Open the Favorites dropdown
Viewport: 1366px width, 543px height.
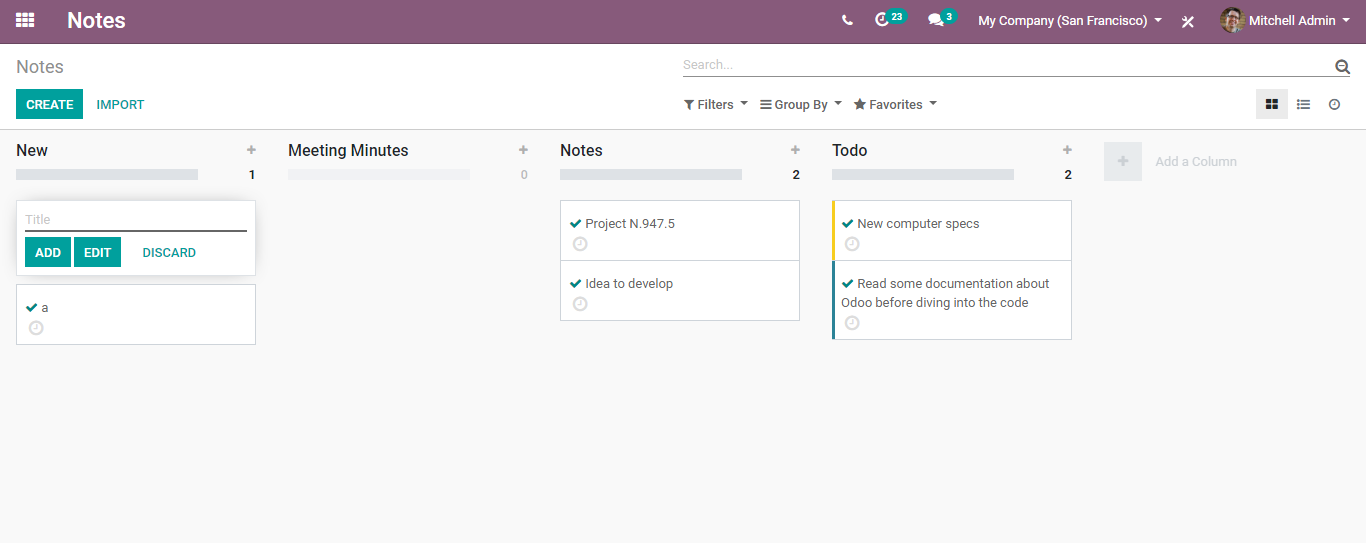click(895, 104)
